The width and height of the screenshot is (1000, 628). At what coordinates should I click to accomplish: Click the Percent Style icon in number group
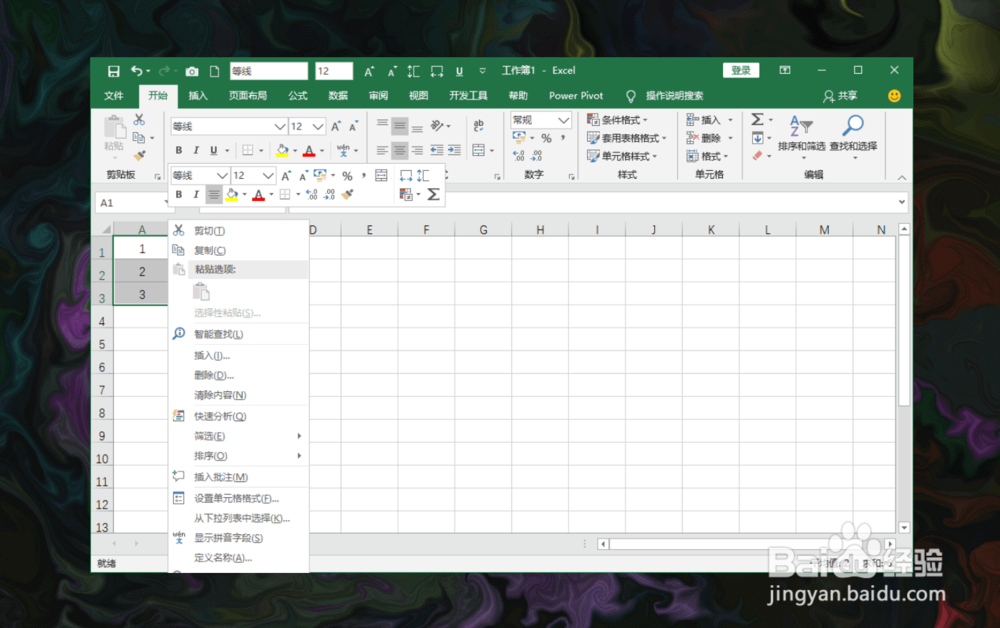(x=546, y=138)
